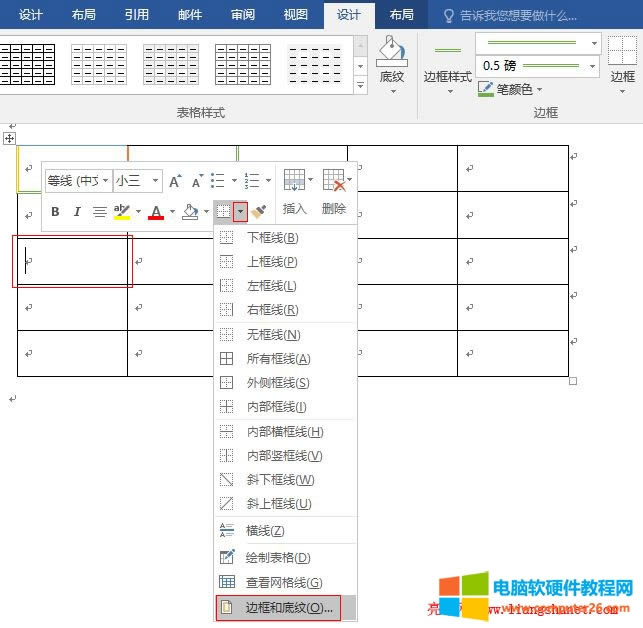643x628 pixels.
Task: Click the table resize handle
Action: (573, 381)
